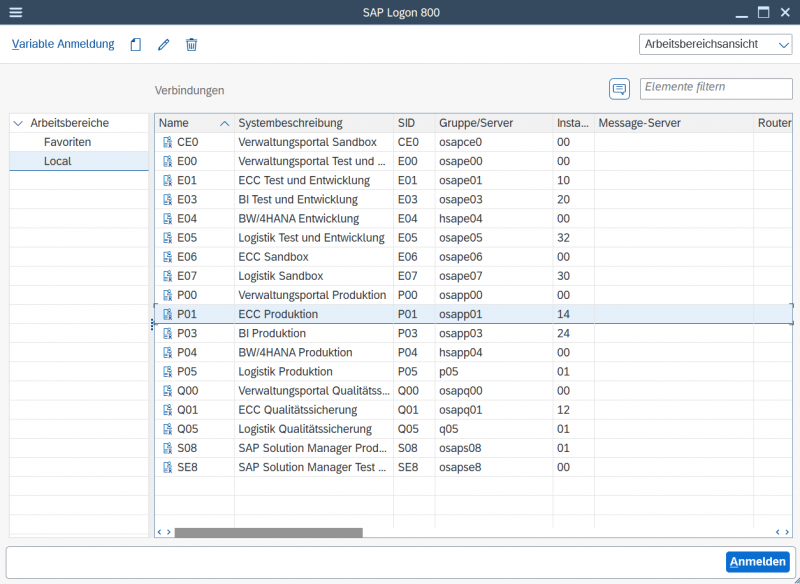The width and height of the screenshot is (800, 584).
Task: Click the Q05 connection icon
Action: coord(167,429)
